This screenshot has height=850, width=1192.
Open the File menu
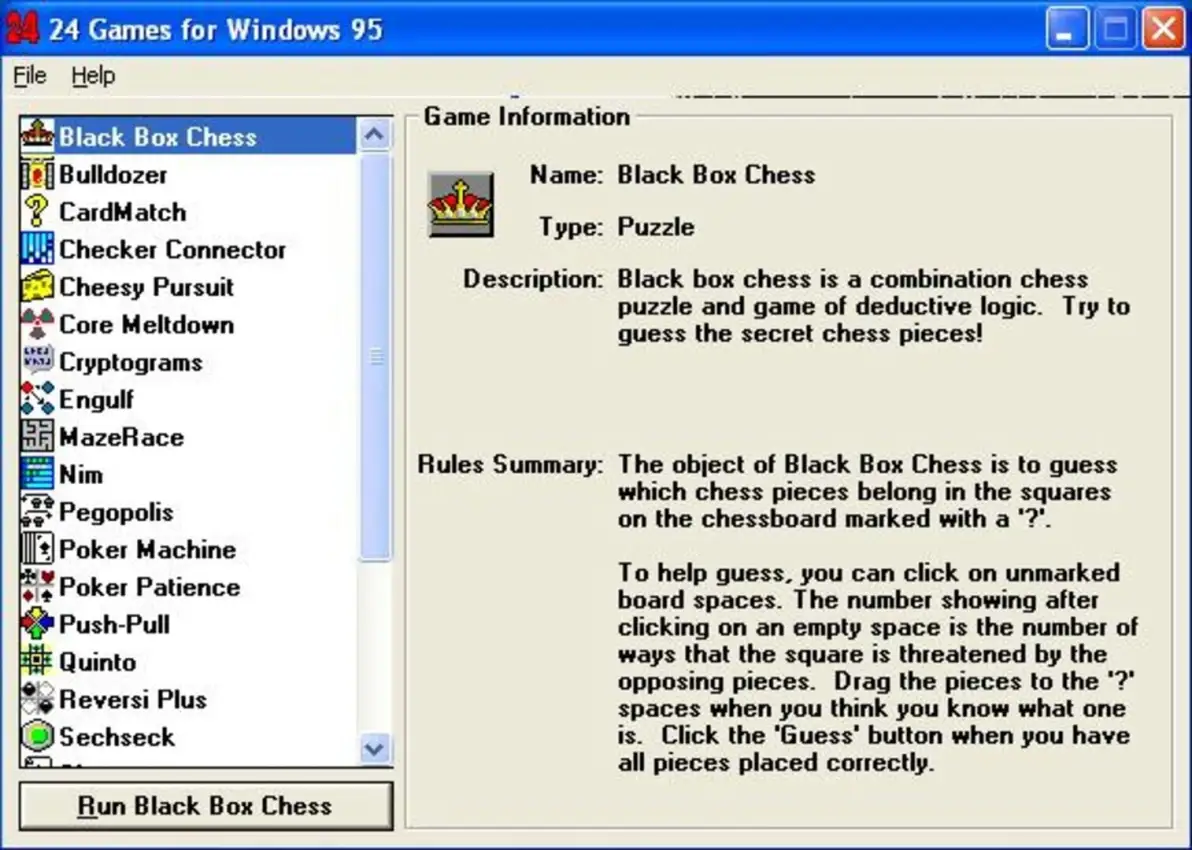(x=29, y=75)
